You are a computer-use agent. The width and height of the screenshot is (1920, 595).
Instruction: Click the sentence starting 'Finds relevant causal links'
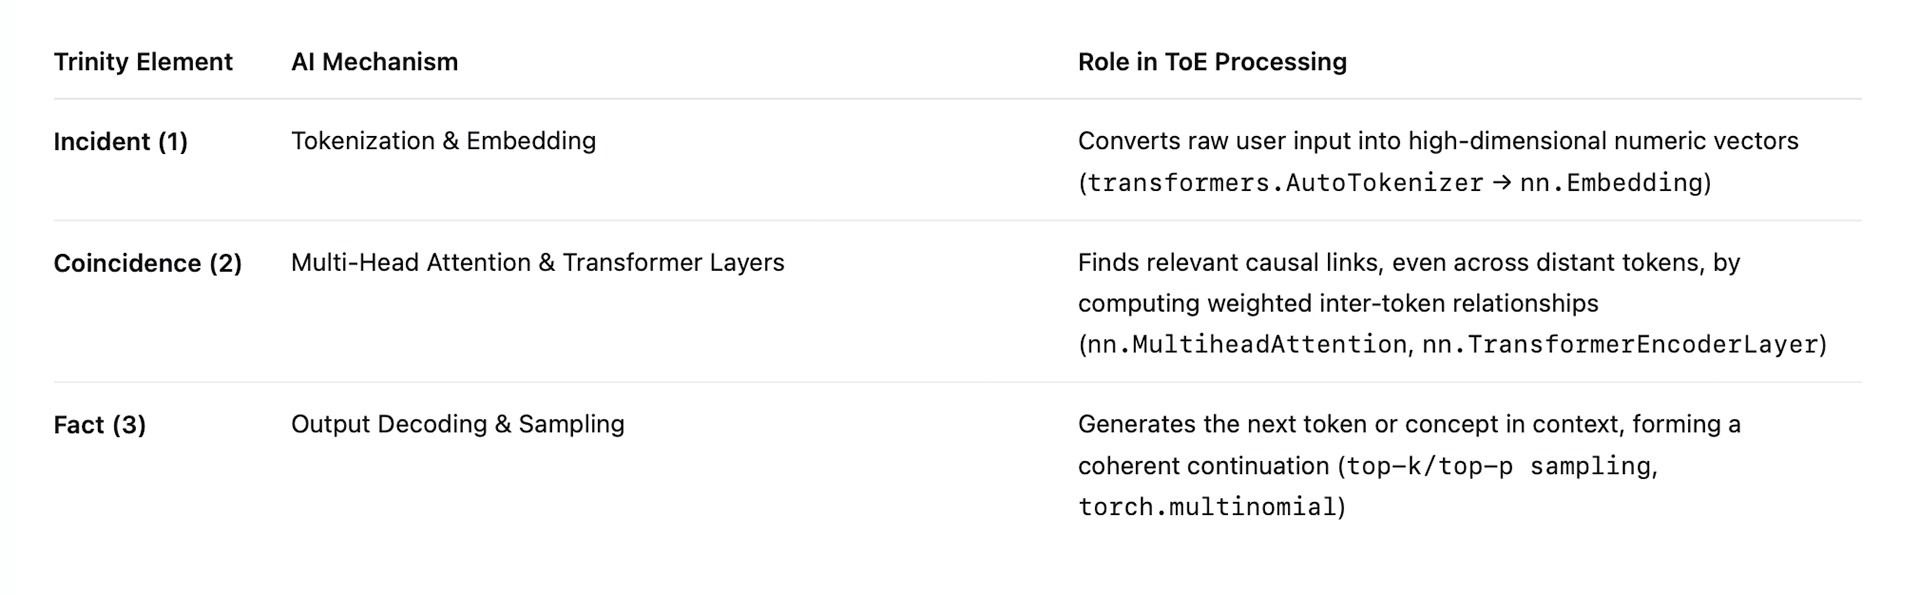[1408, 263]
